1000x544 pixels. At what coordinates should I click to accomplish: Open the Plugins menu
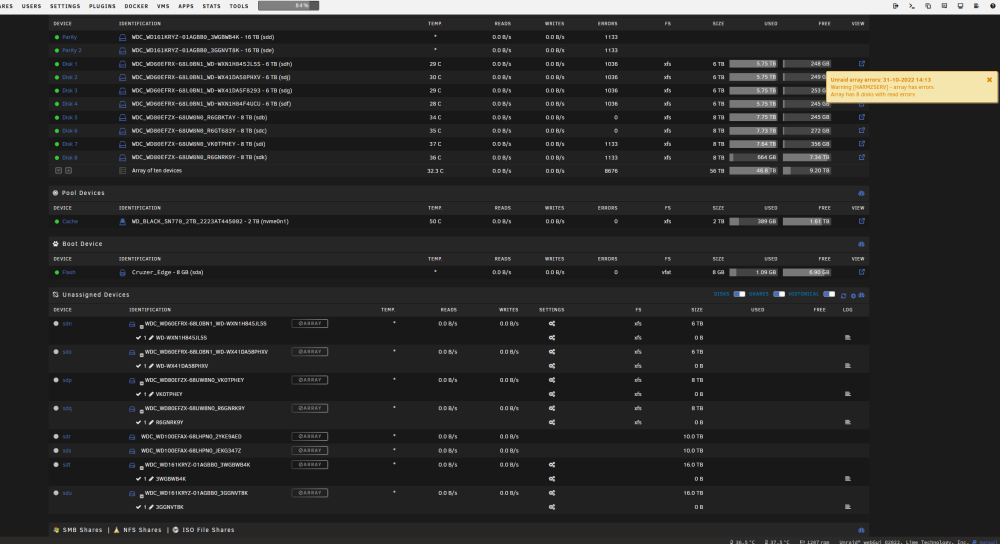[102, 6]
